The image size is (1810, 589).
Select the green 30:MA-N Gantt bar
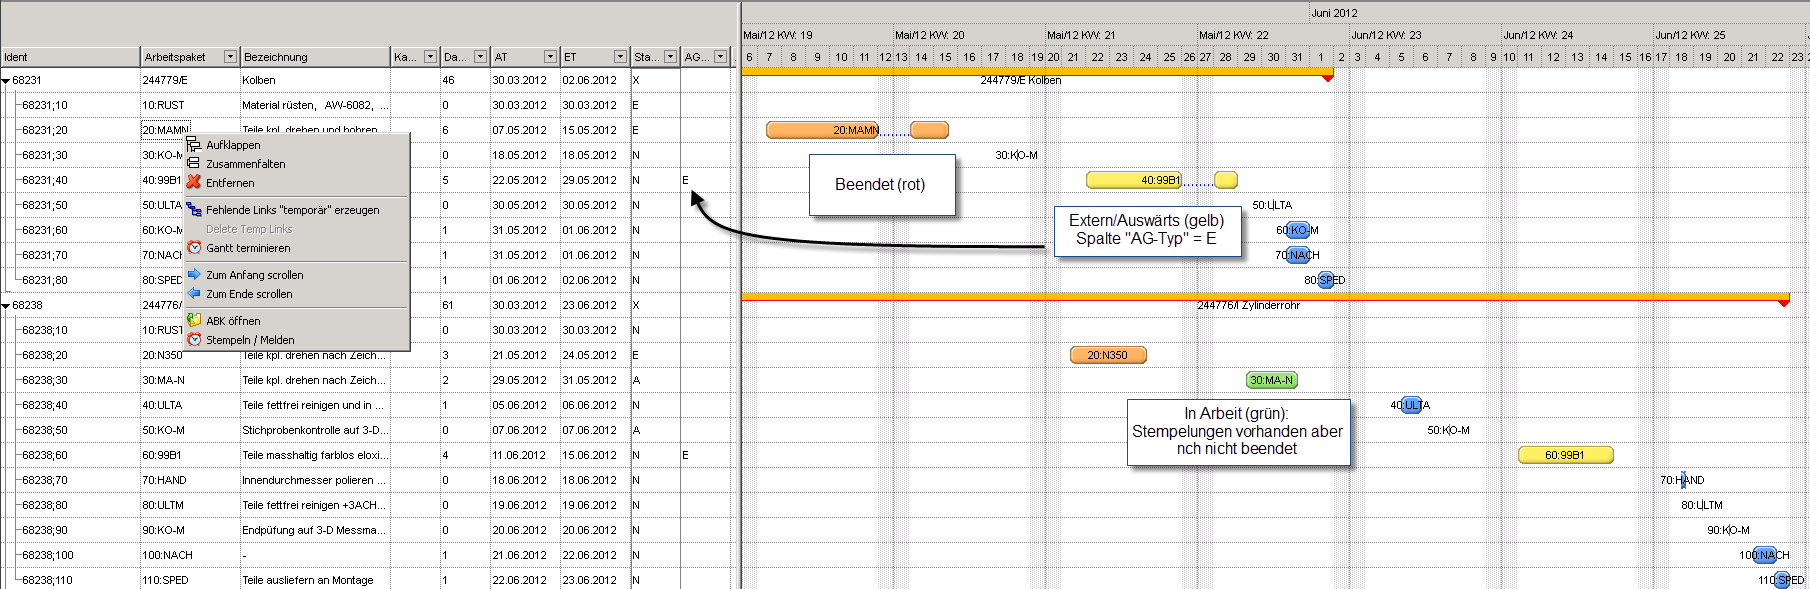coord(1271,380)
